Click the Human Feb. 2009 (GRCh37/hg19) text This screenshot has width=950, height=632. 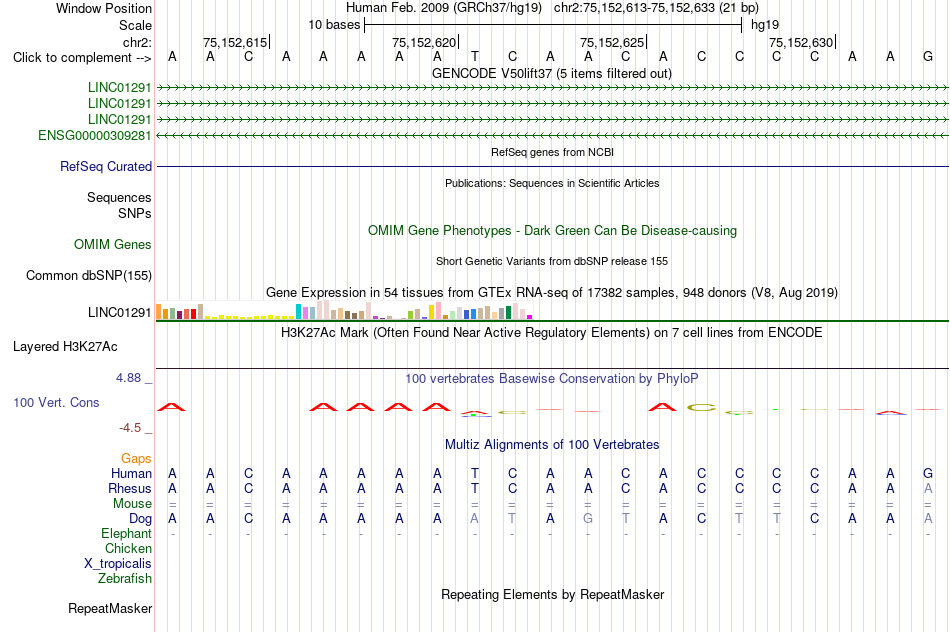click(x=446, y=8)
